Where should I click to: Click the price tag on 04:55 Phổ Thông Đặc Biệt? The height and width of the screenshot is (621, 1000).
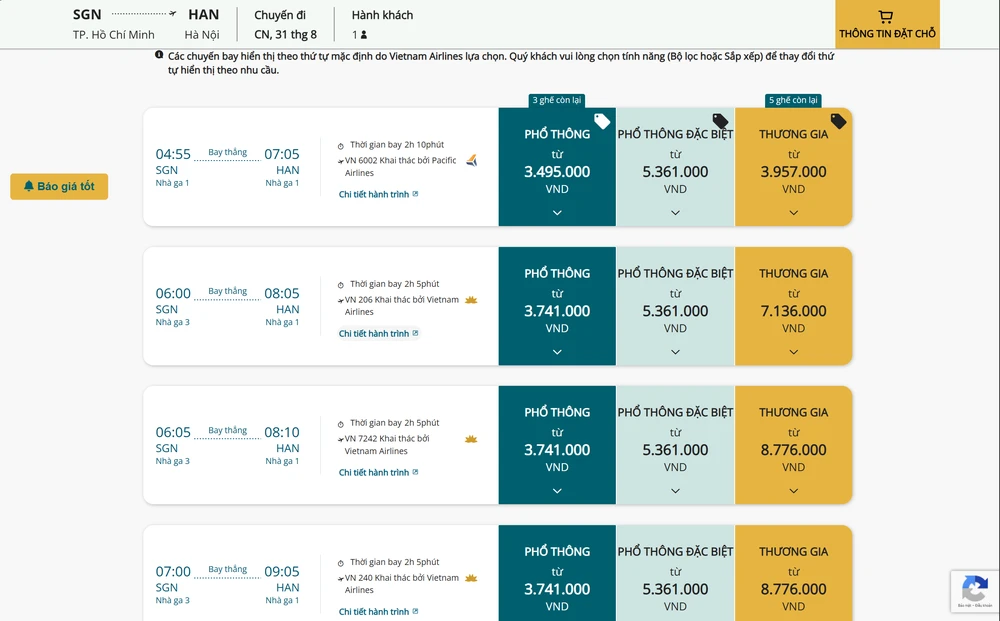point(720,121)
